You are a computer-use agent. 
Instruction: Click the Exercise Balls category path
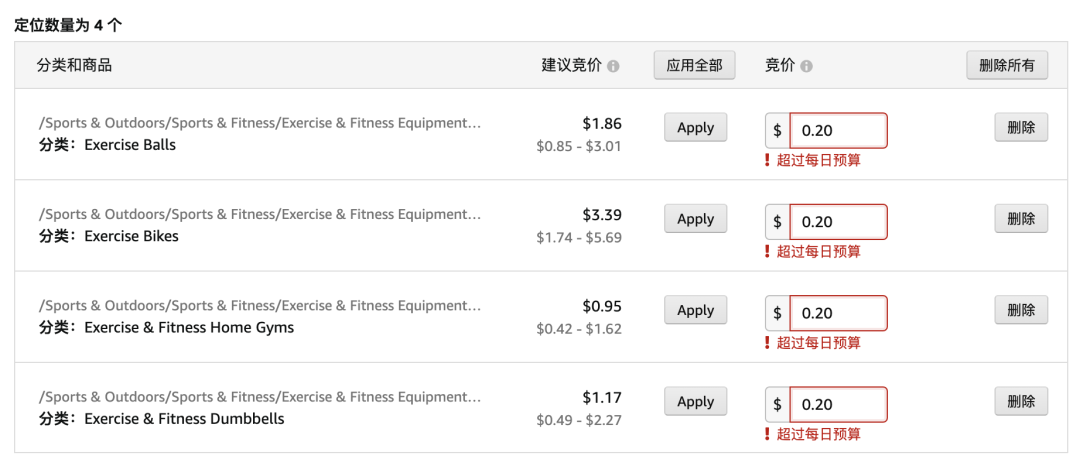click(260, 123)
